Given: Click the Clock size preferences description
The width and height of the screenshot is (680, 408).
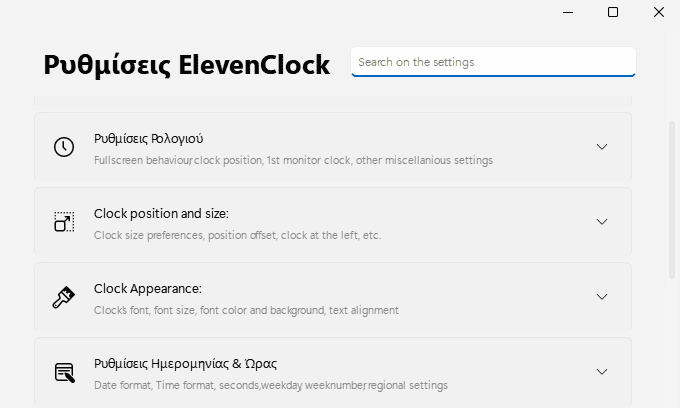Looking at the screenshot, I should click(x=237, y=235).
